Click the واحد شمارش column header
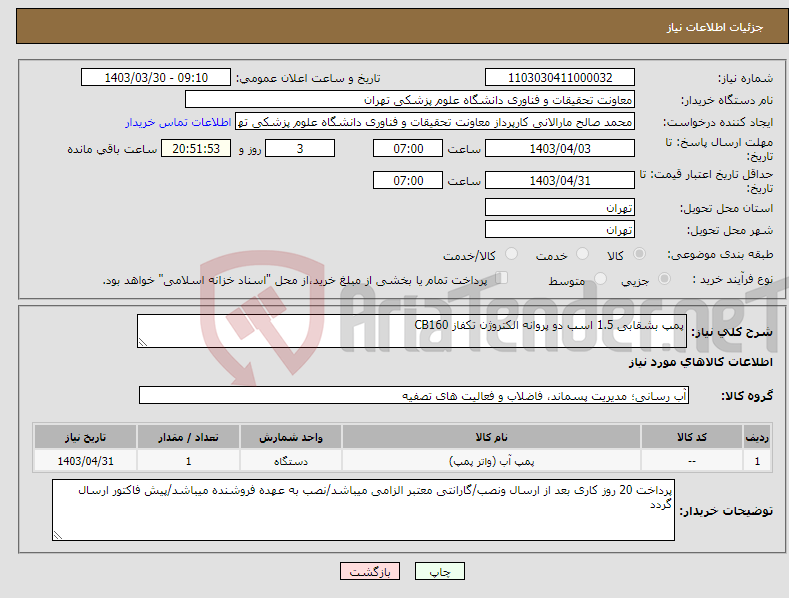Screen dimensions: 789x598 point(291,437)
